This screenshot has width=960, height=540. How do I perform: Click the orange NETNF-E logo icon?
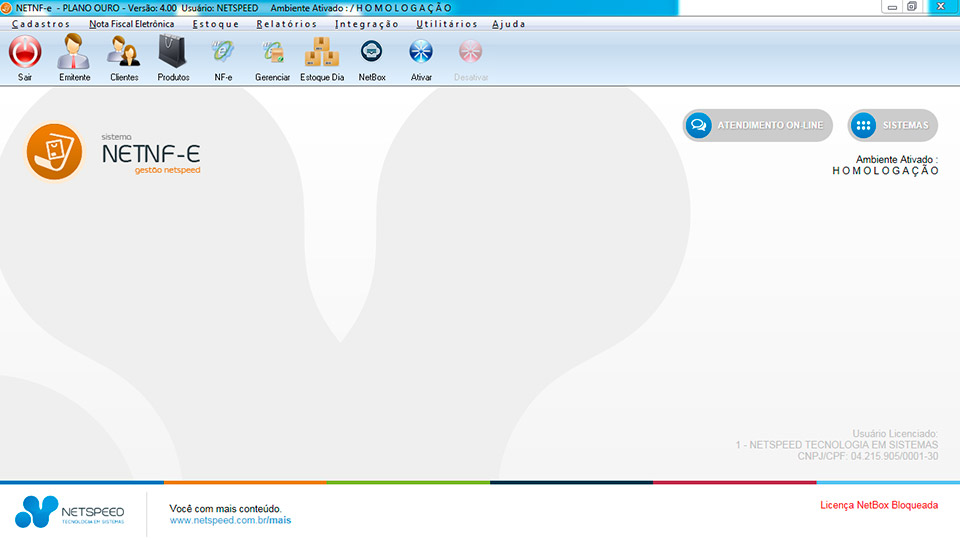[54, 152]
